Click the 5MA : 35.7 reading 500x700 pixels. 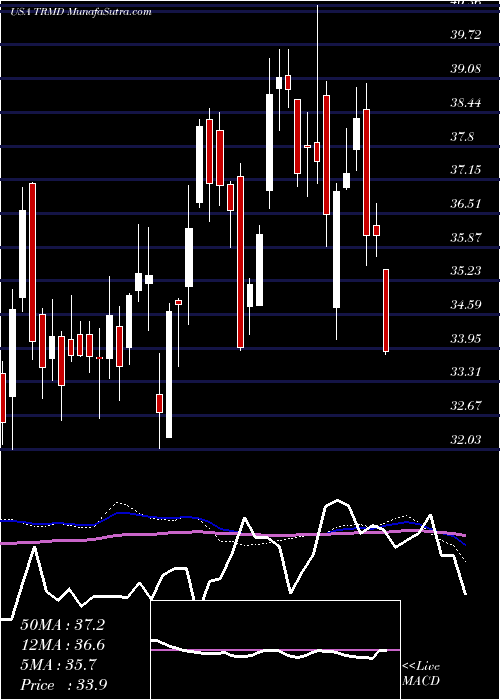tap(58, 665)
